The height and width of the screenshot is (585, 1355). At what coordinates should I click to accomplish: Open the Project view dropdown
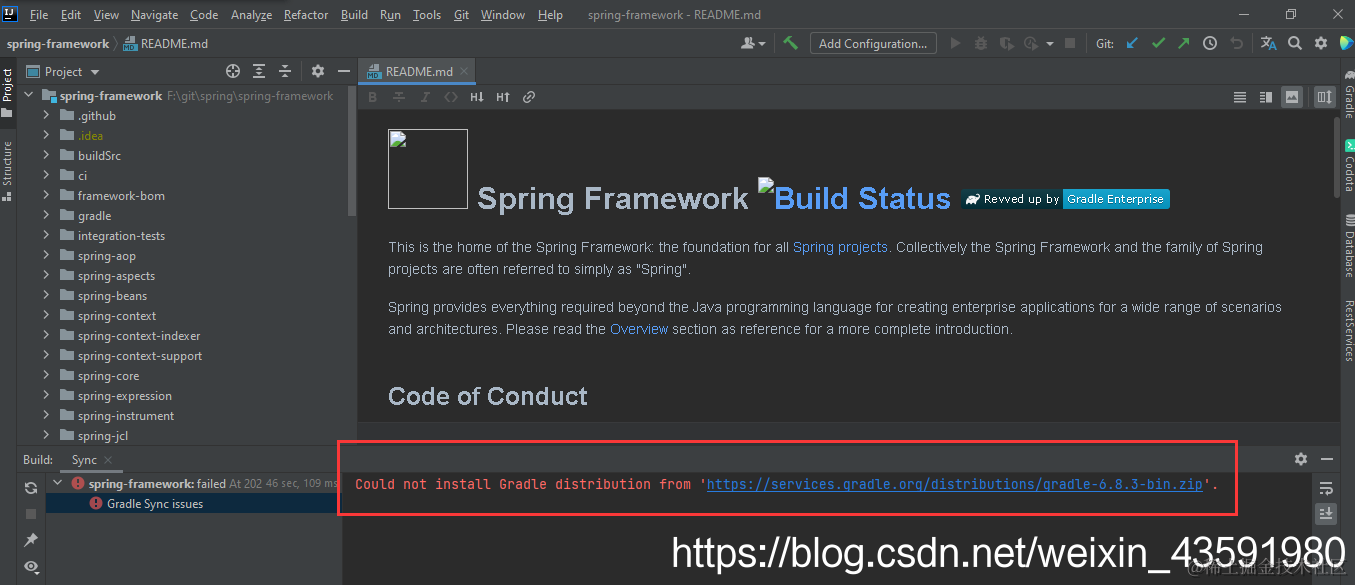tap(63, 72)
